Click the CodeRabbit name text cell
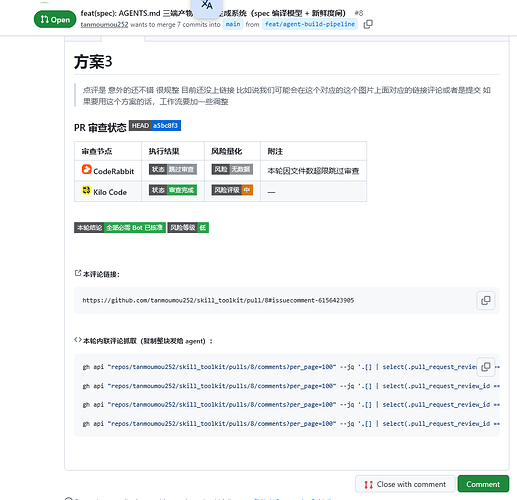The image size is (517, 500). [x=114, y=171]
